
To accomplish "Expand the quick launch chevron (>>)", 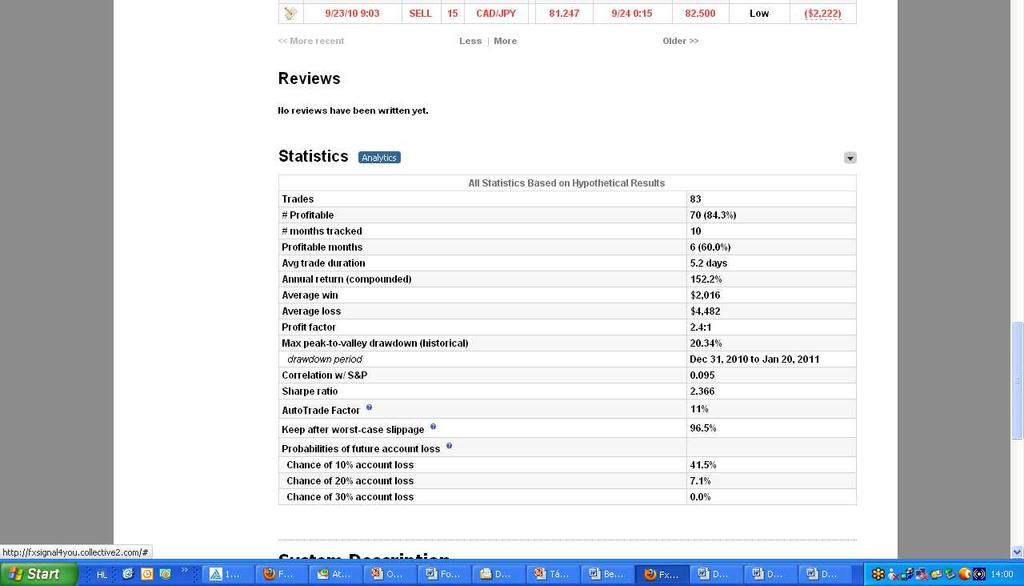I will 184,570.
